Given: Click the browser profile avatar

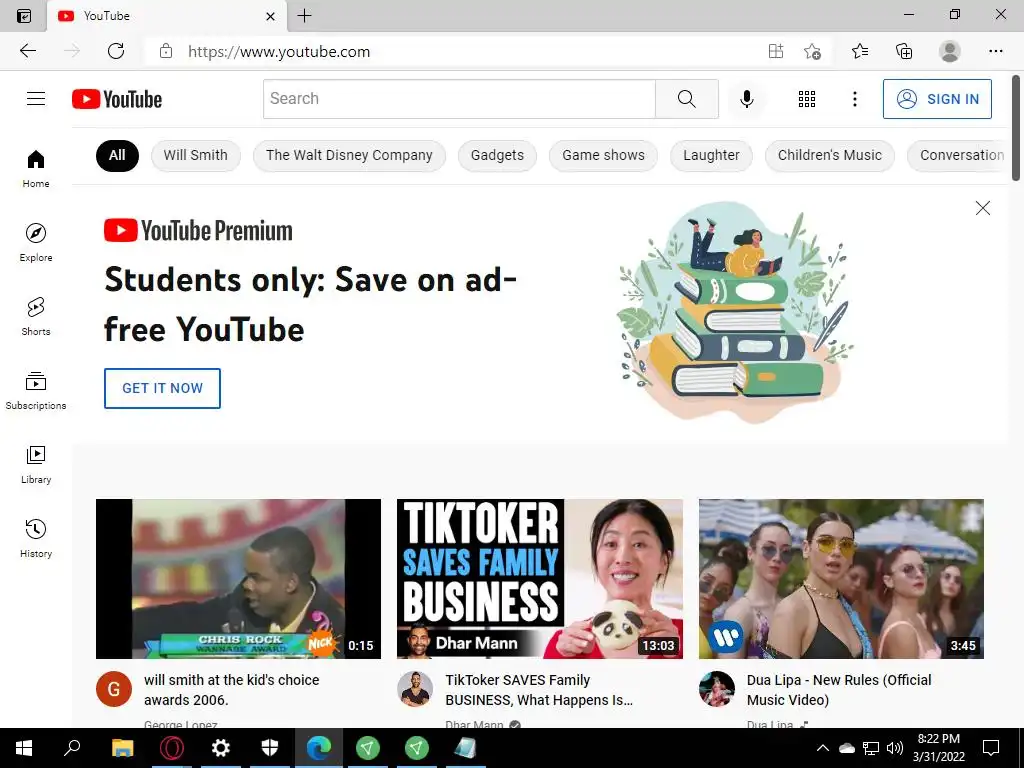Looking at the screenshot, I should (x=949, y=51).
